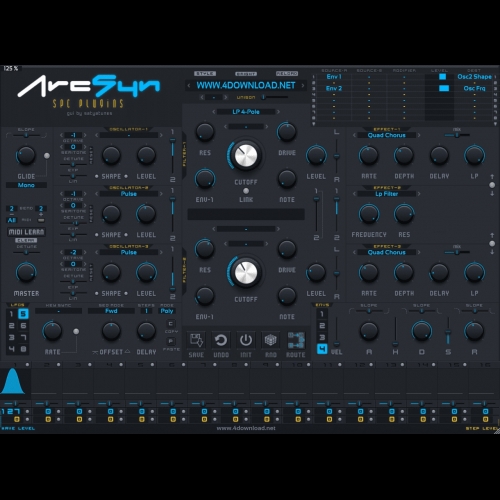Click the LFO Delay knob

pyautogui.click(x=146, y=331)
